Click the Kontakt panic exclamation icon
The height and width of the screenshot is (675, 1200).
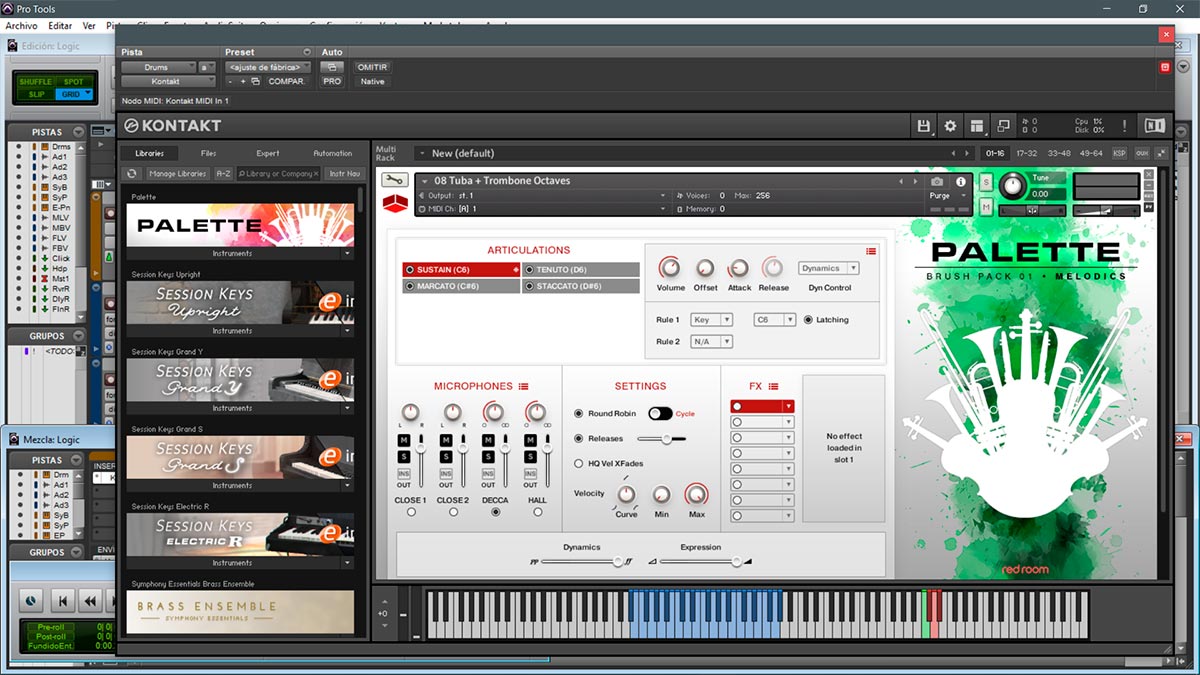pyautogui.click(x=1124, y=126)
